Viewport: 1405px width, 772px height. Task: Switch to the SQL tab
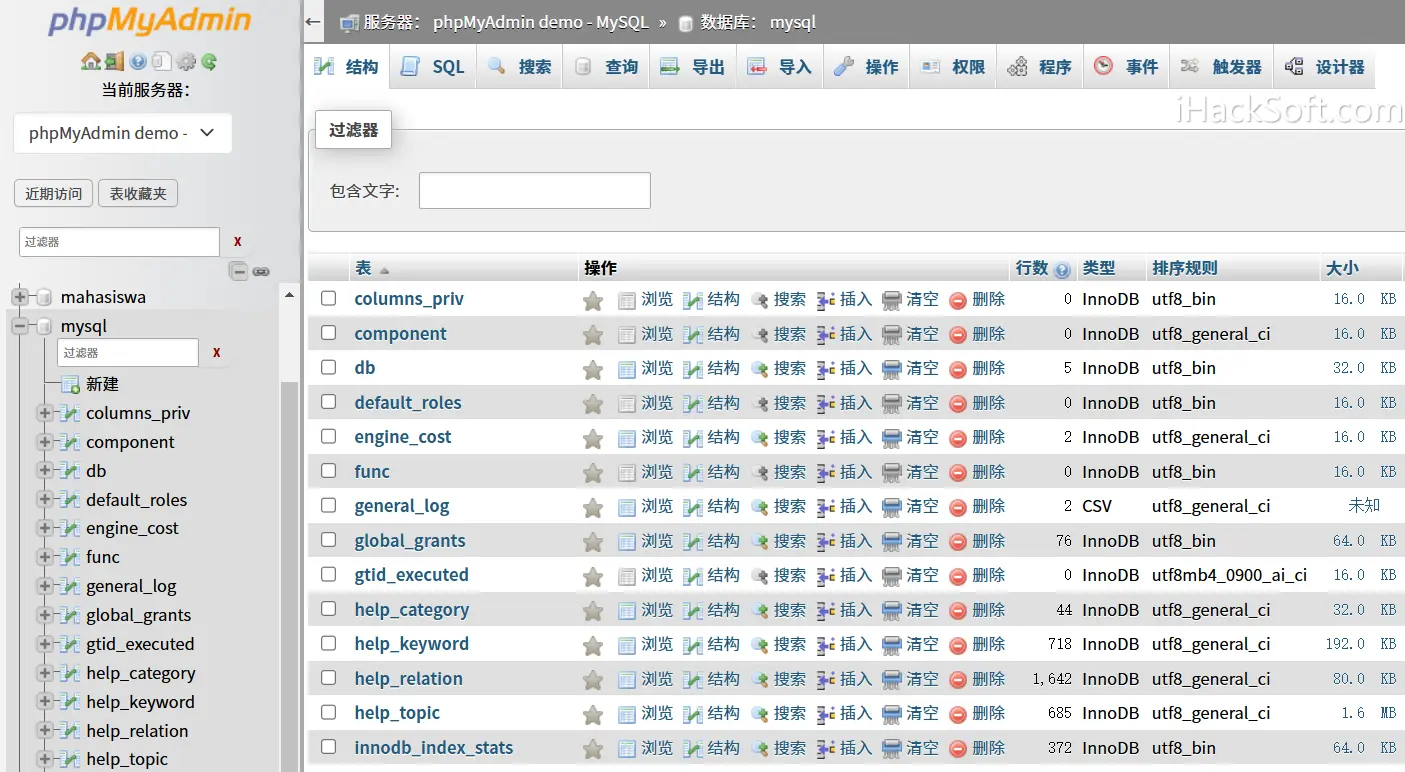433,67
